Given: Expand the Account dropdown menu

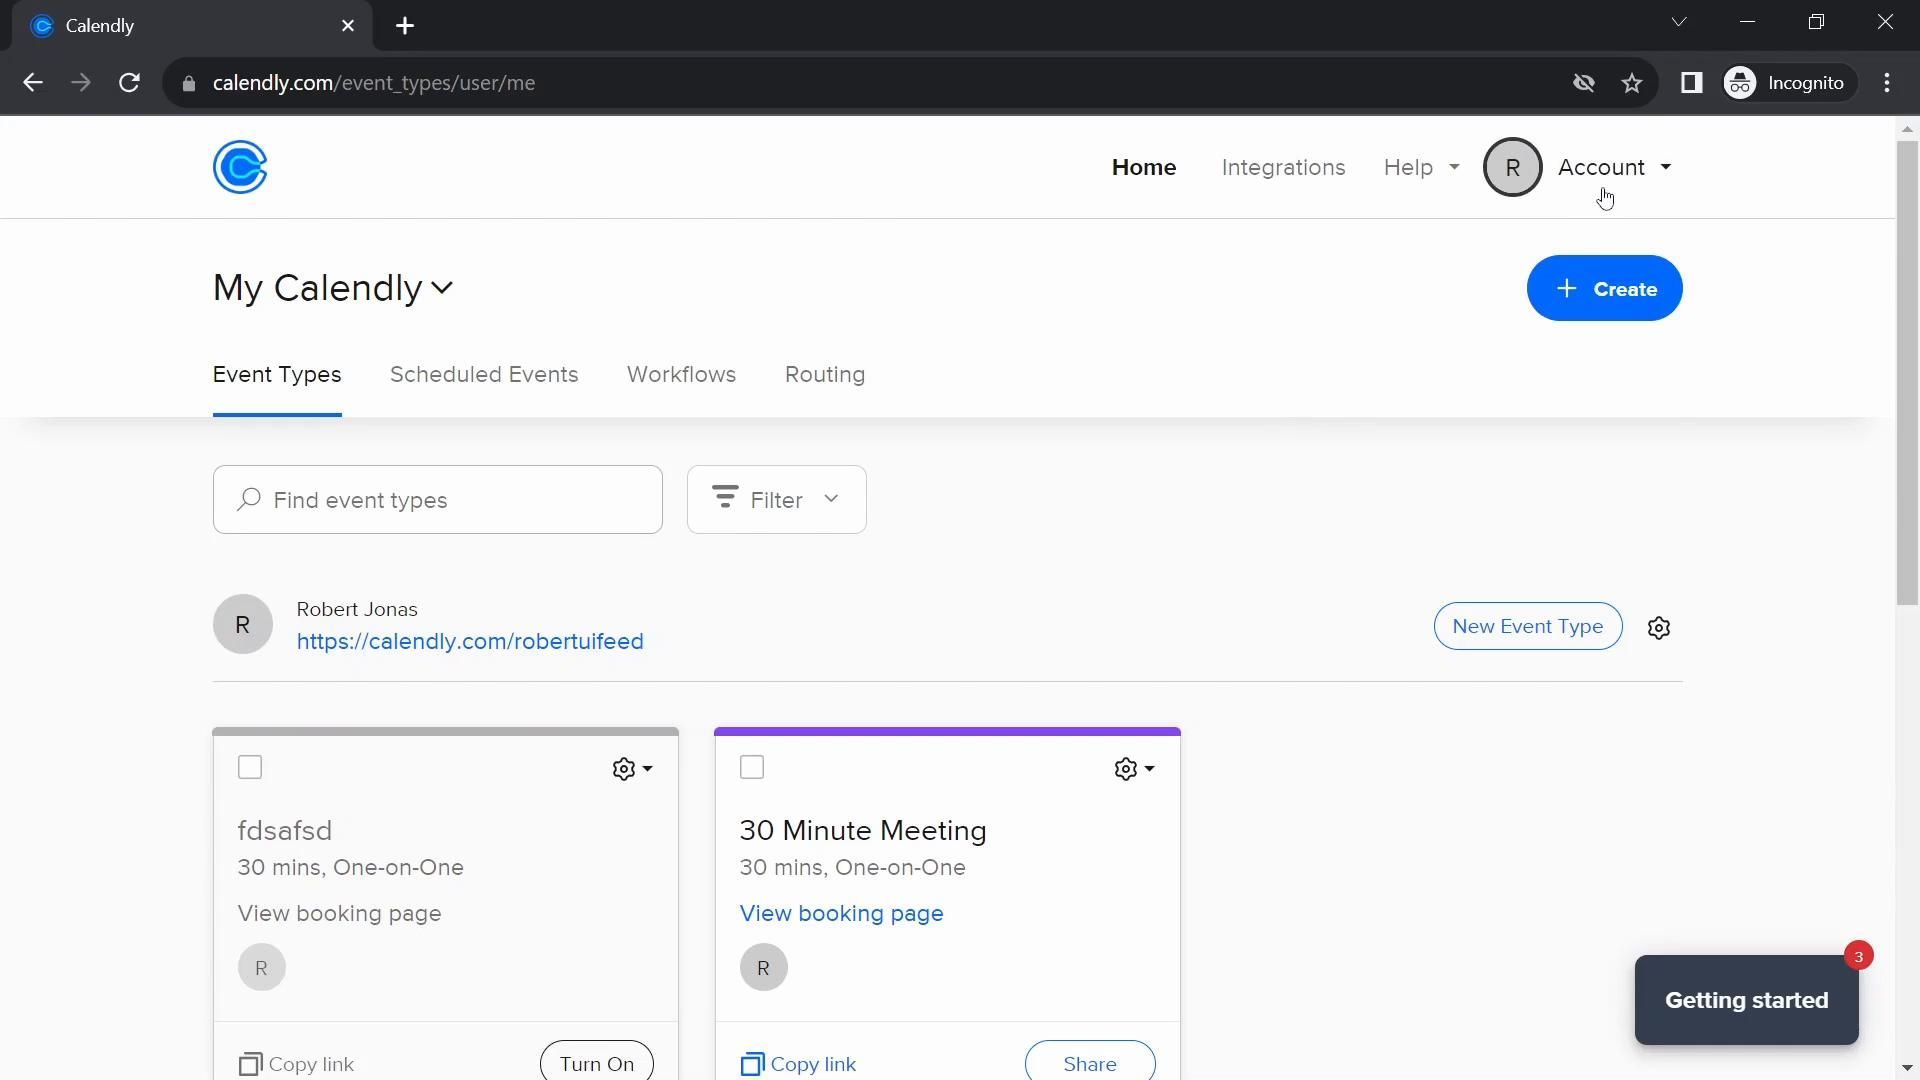Looking at the screenshot, I should [1614, 167].
